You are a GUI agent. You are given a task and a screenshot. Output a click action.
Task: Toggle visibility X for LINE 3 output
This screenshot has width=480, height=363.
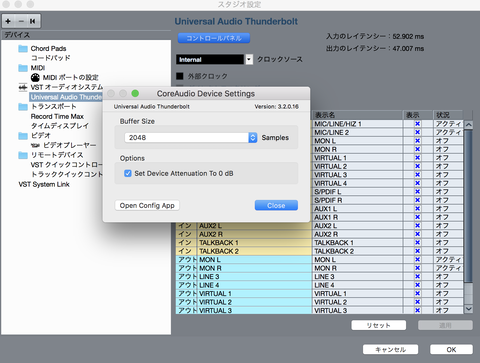point(417,277)
